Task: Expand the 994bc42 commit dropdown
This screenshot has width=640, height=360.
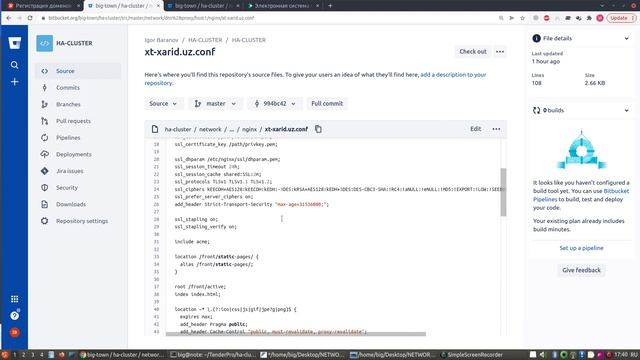Action: click(275, 104)
